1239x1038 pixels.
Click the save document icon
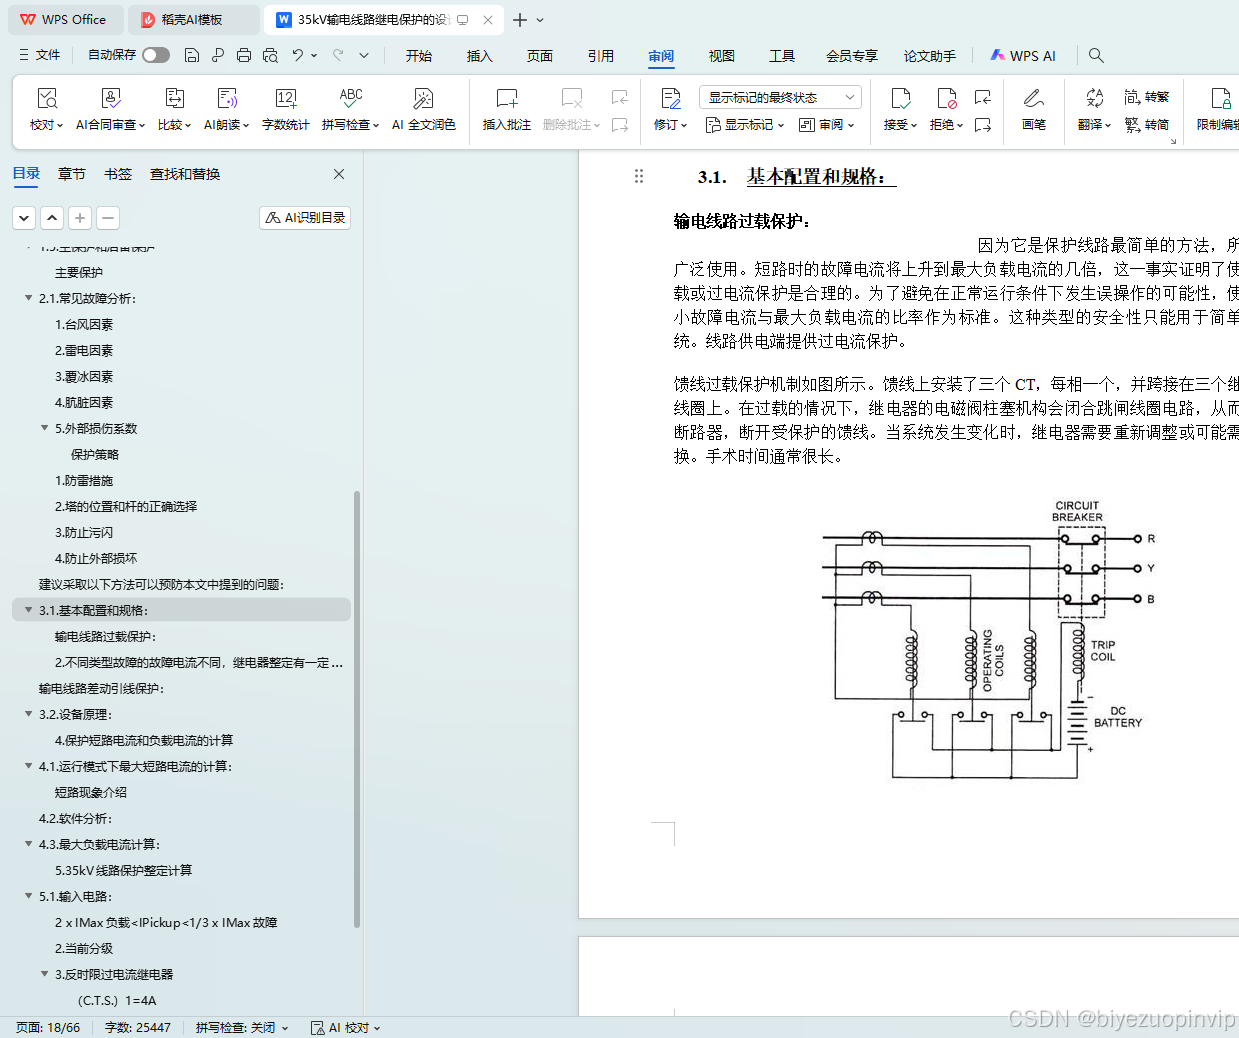(x=192, y=55)
